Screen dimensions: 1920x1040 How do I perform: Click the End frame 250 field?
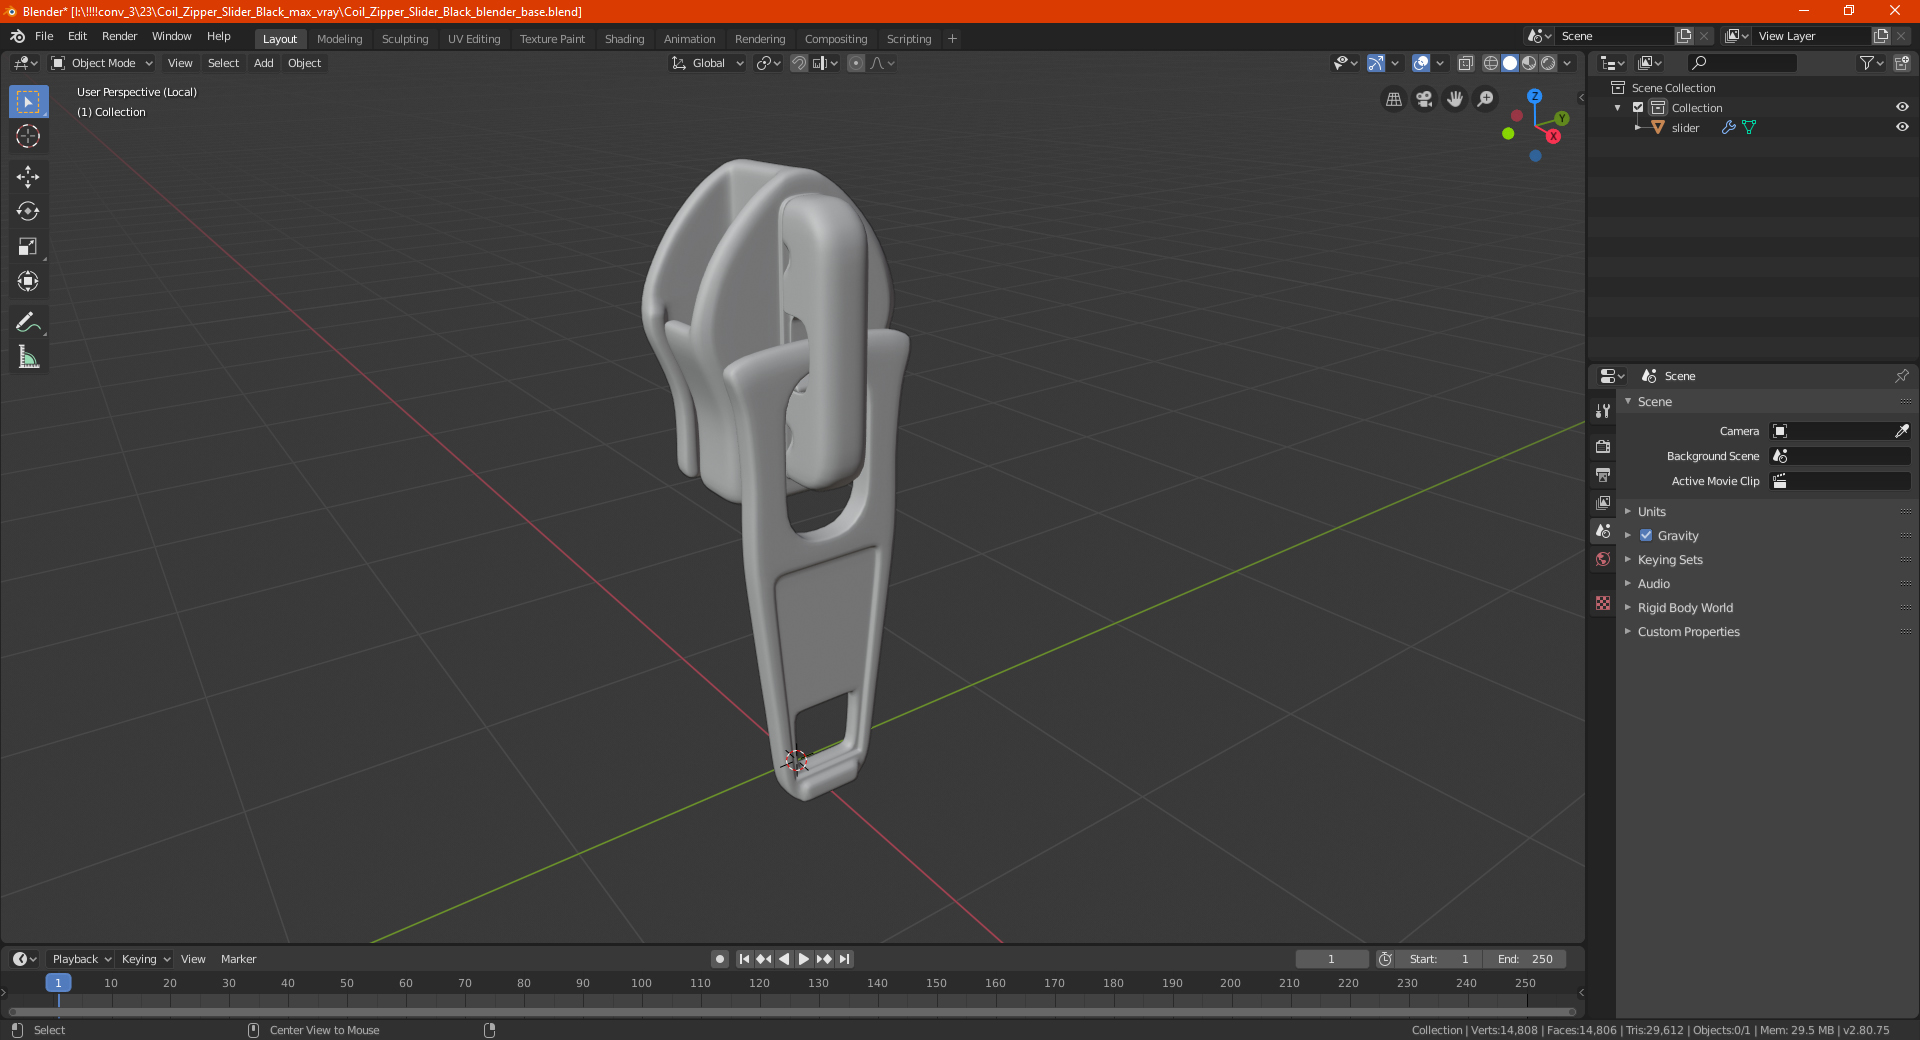(x=1524, y=959)
